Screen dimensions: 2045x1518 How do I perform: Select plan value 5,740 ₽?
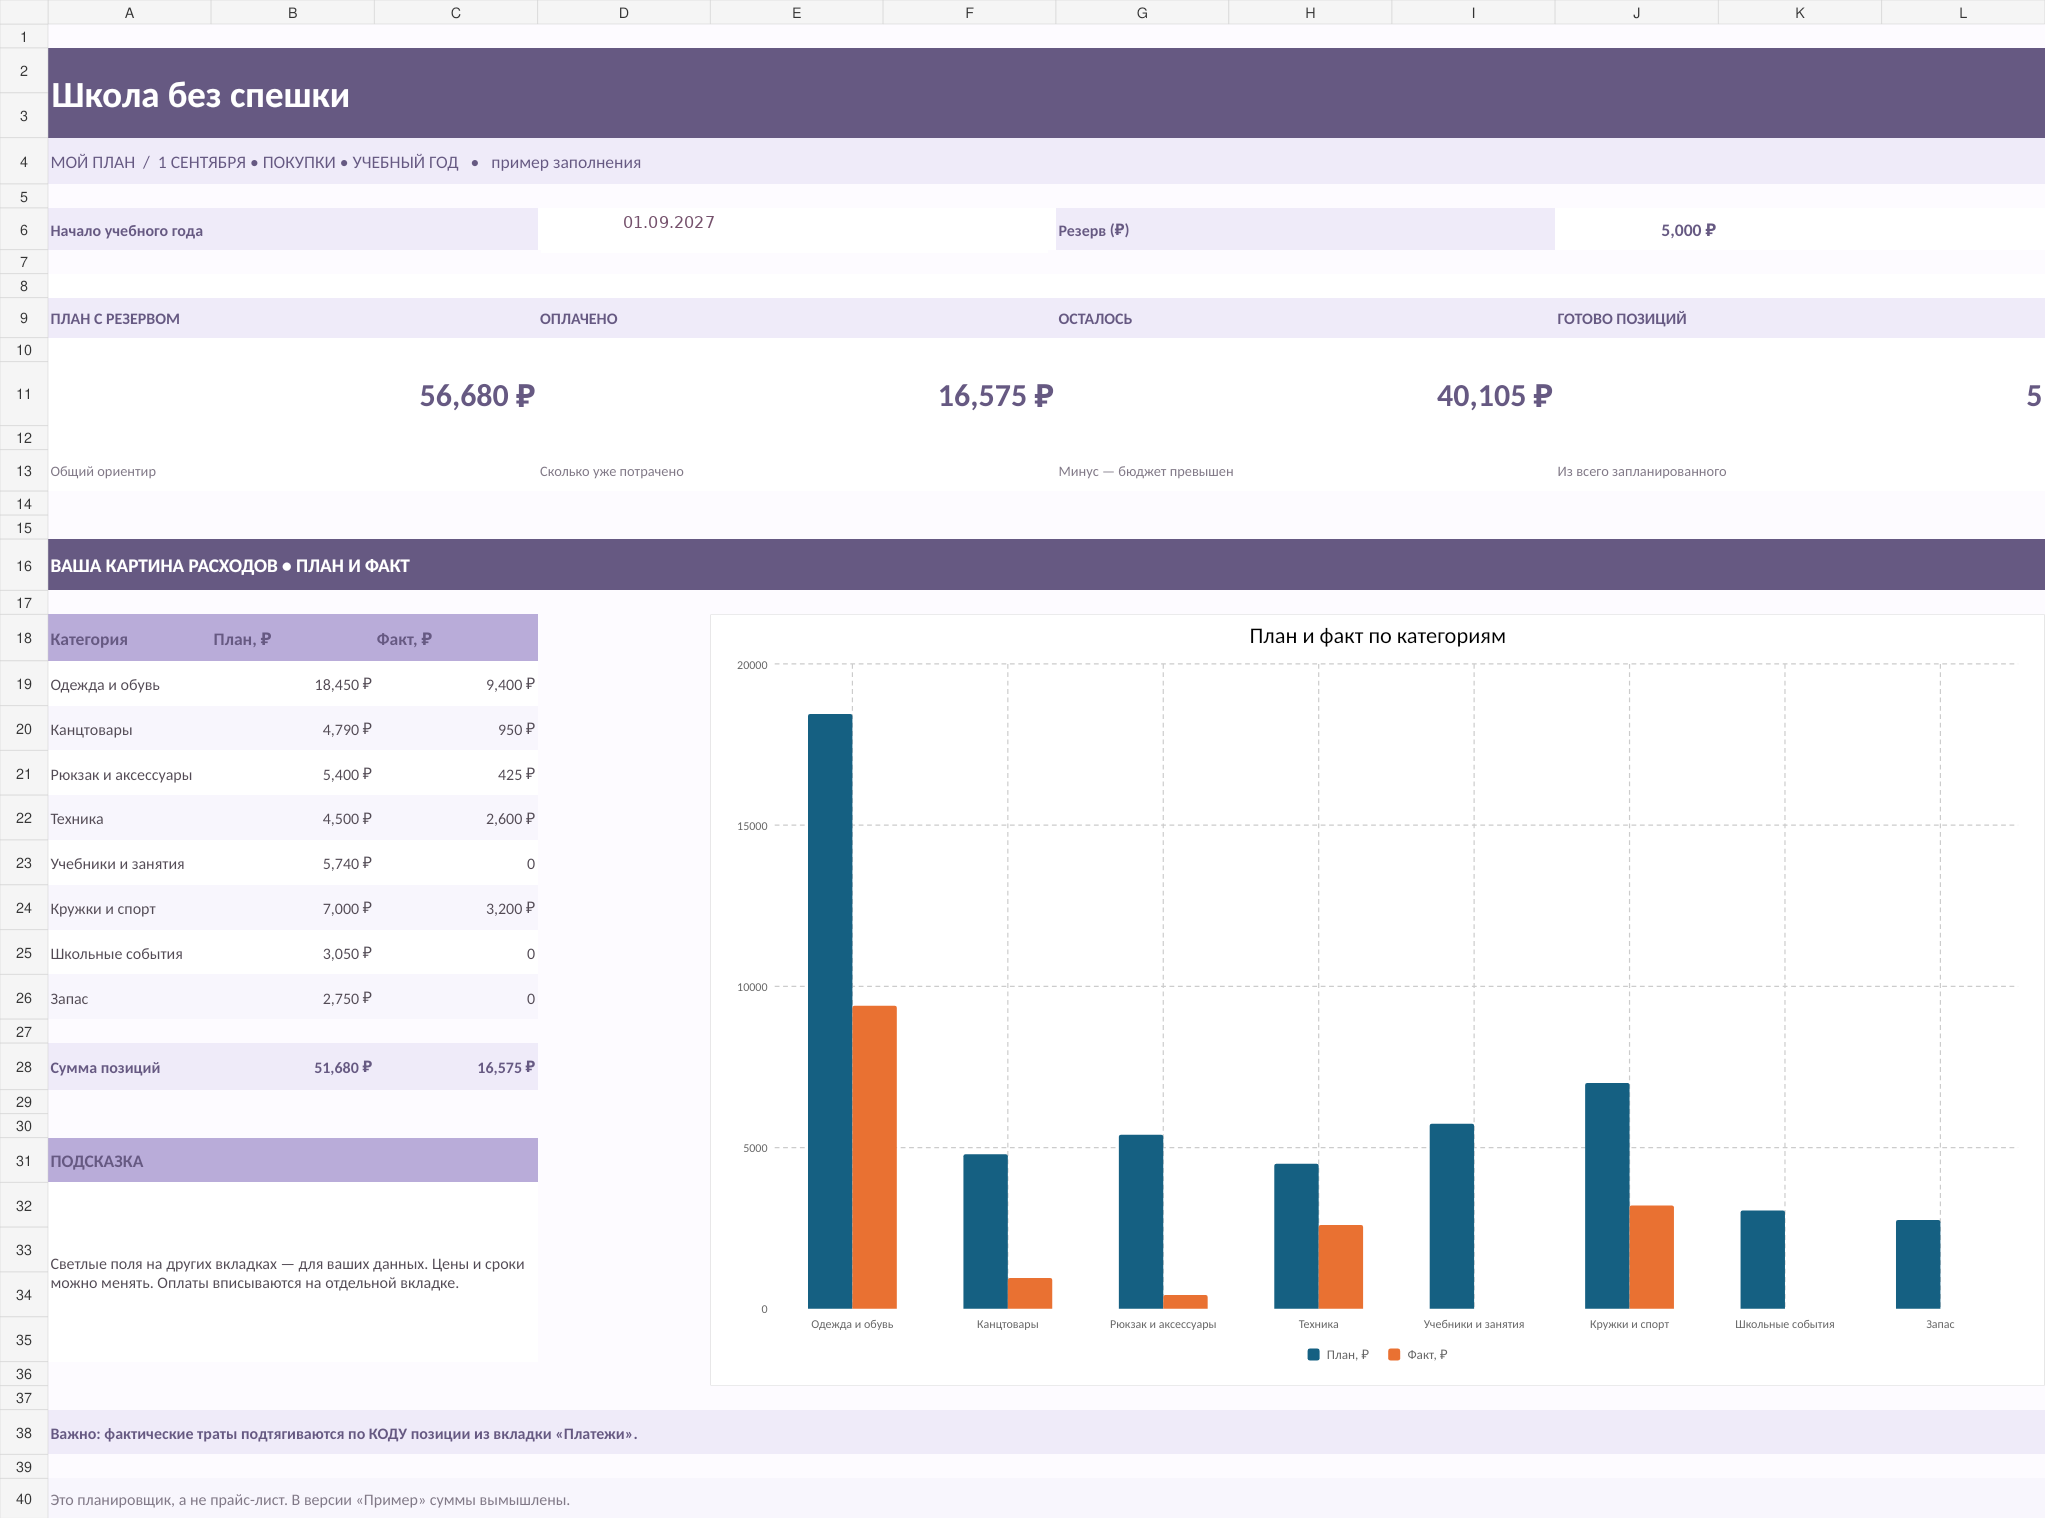click(x=292, y=864)
